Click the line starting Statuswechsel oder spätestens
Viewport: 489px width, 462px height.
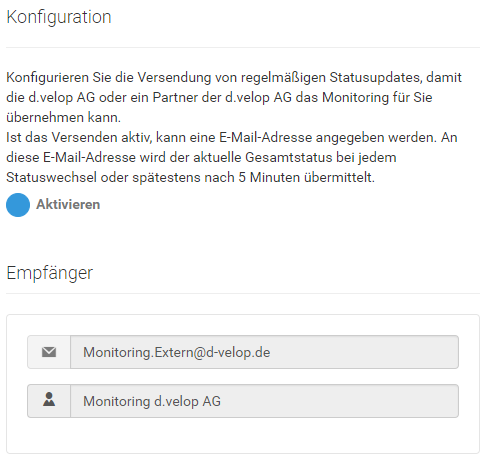coord(190,178)
